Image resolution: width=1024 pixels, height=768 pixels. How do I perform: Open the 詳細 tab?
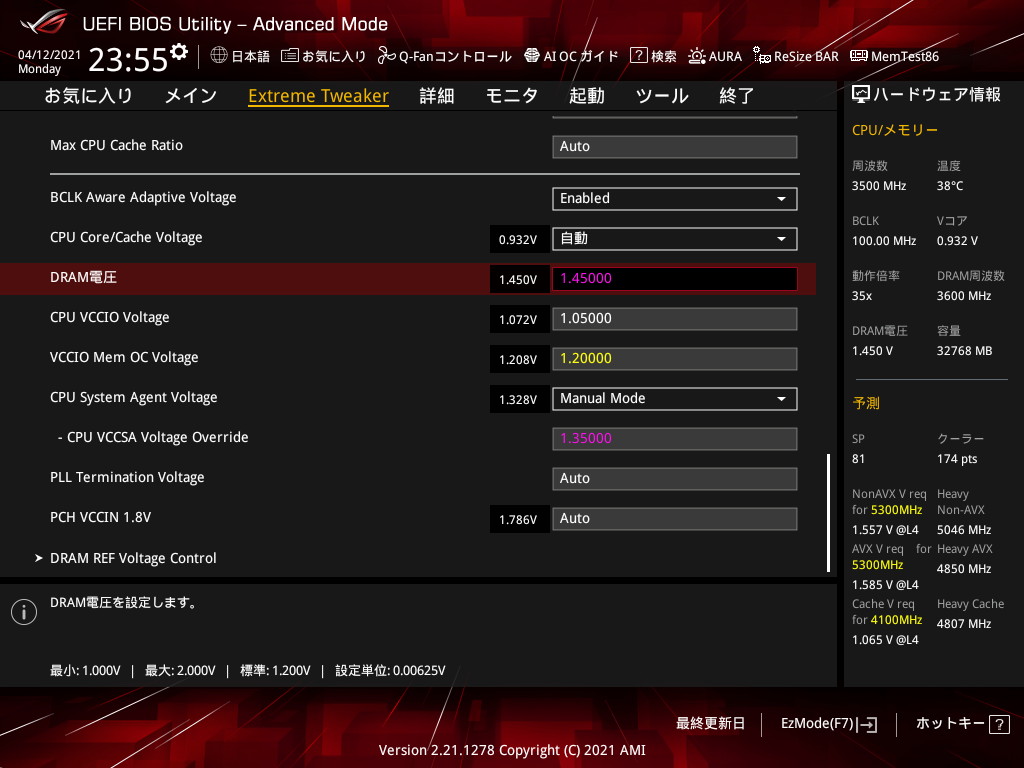[437, 95]
